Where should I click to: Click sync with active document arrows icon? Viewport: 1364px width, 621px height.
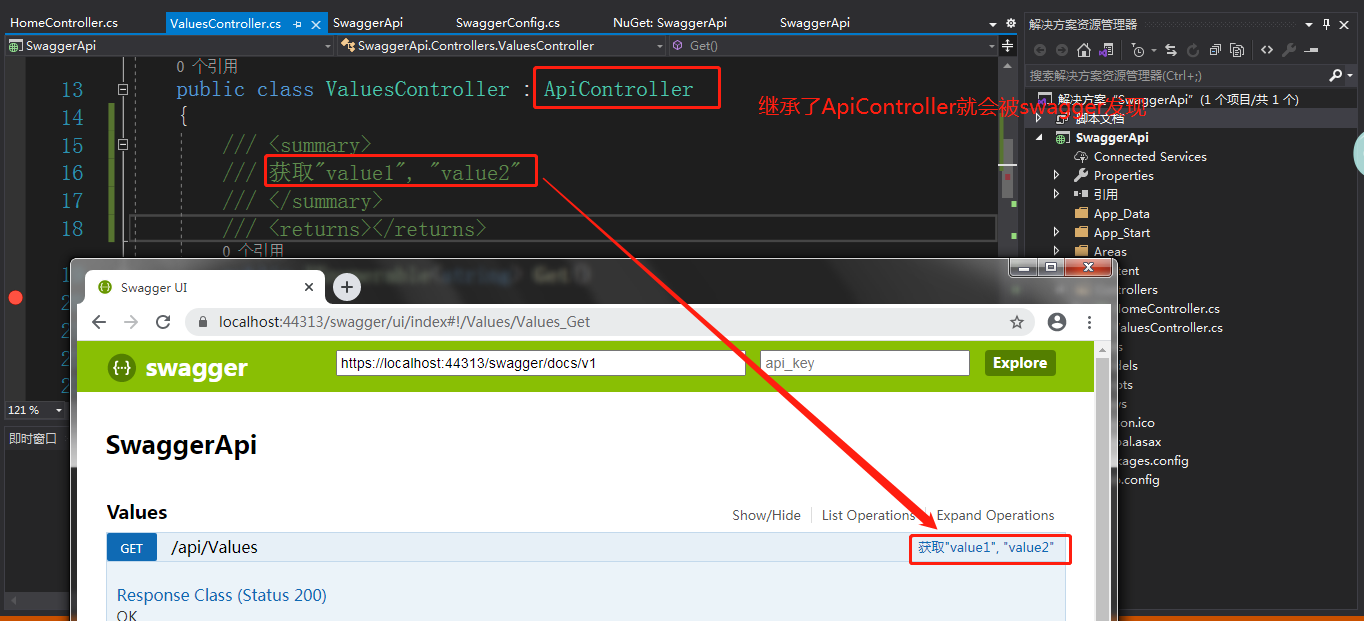[x=1173, y=50]
